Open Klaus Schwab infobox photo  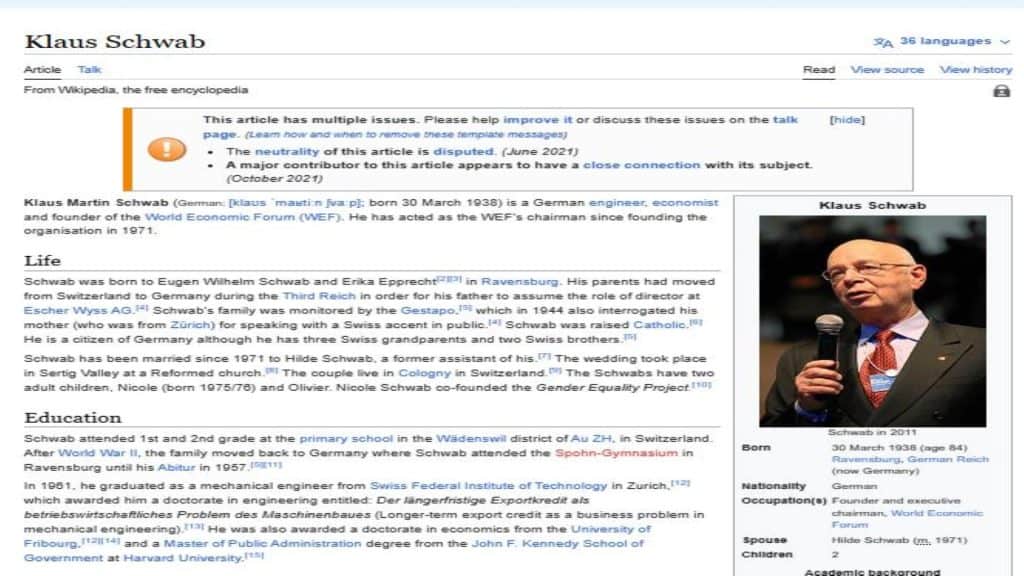pos(872,320)
